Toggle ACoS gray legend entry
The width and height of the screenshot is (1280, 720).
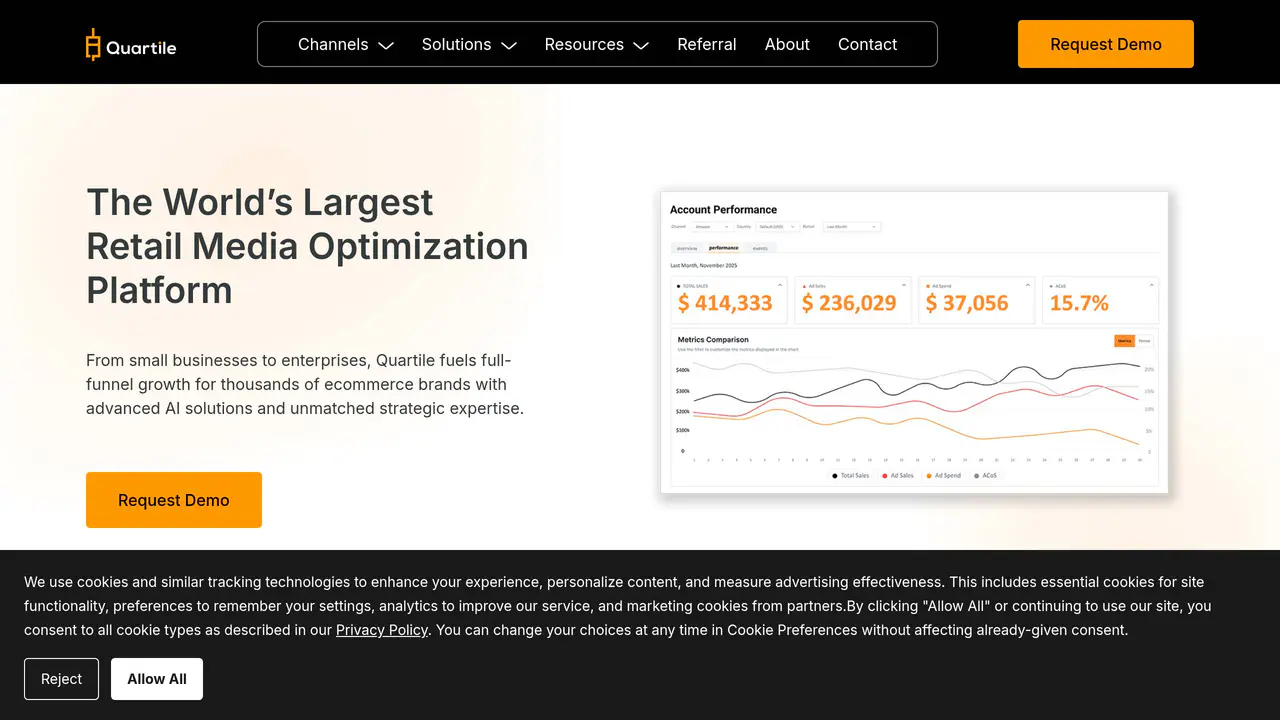[x=985, y=476]
